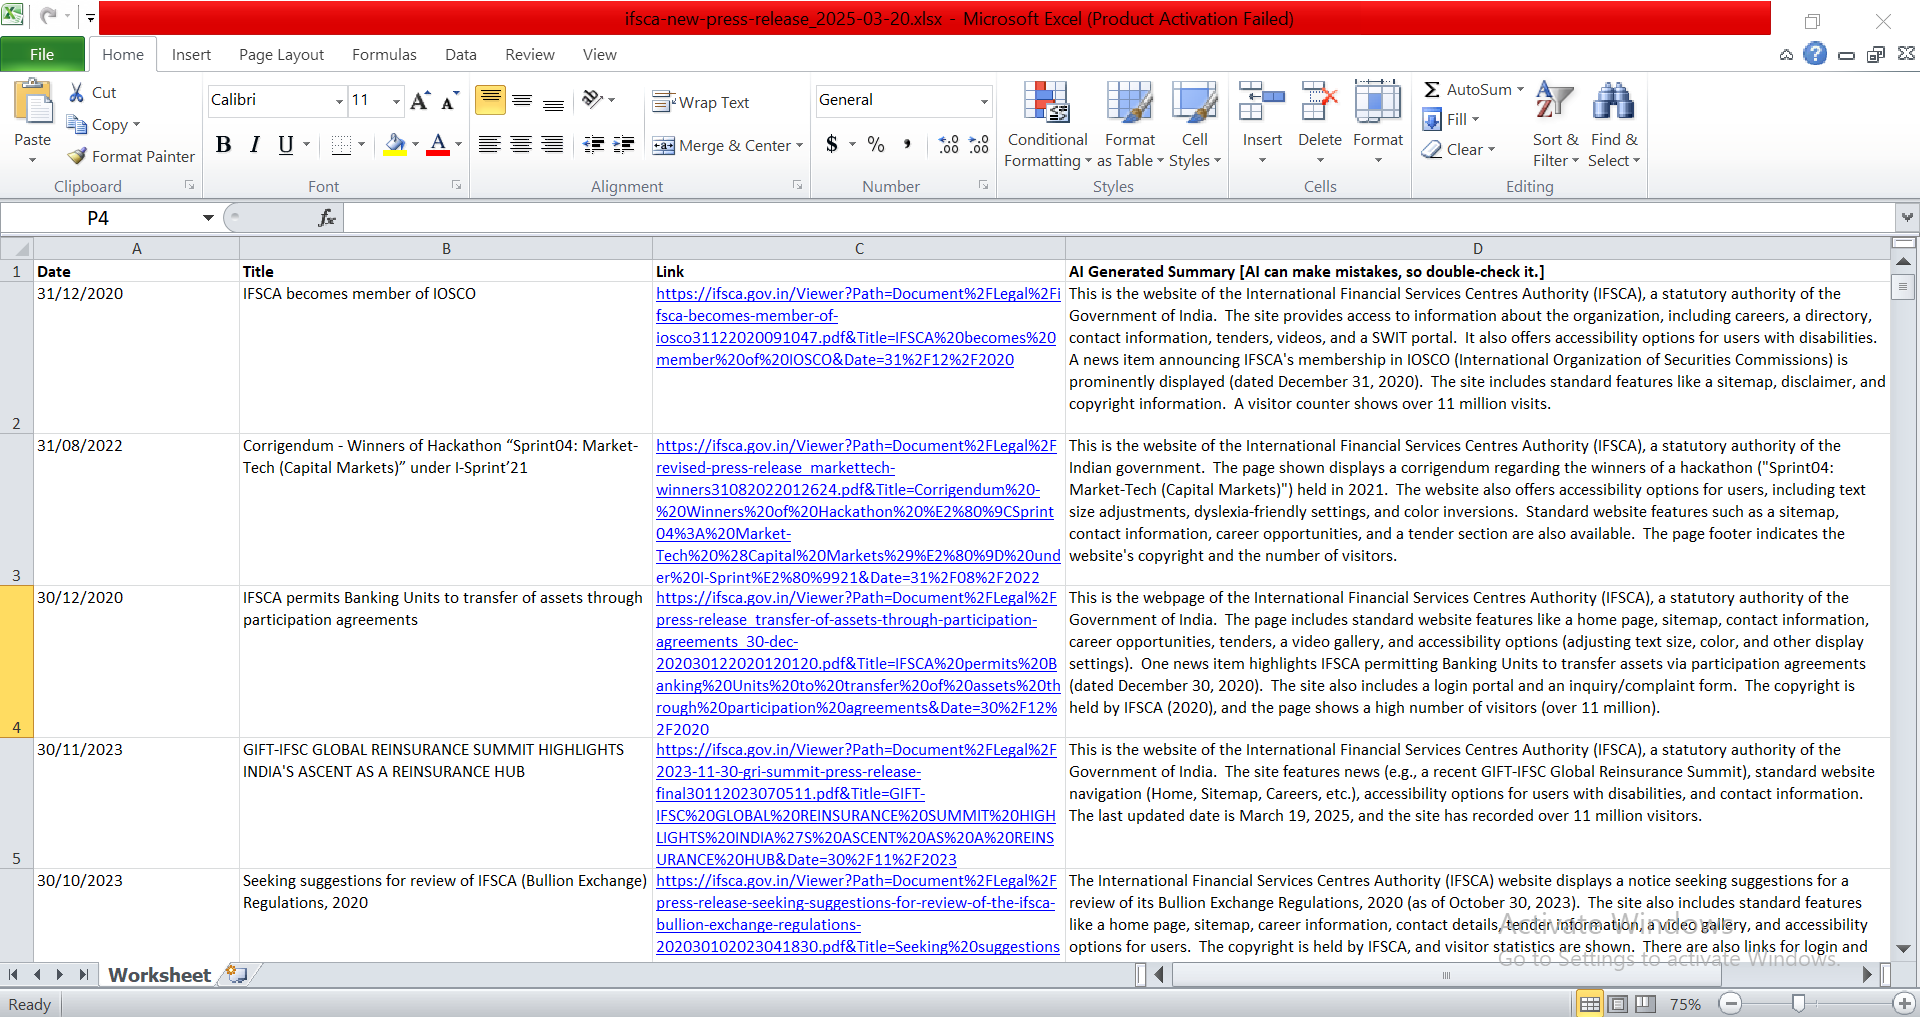
Task: Expand the font name Calibri dropdown
Action: point(339,100)
